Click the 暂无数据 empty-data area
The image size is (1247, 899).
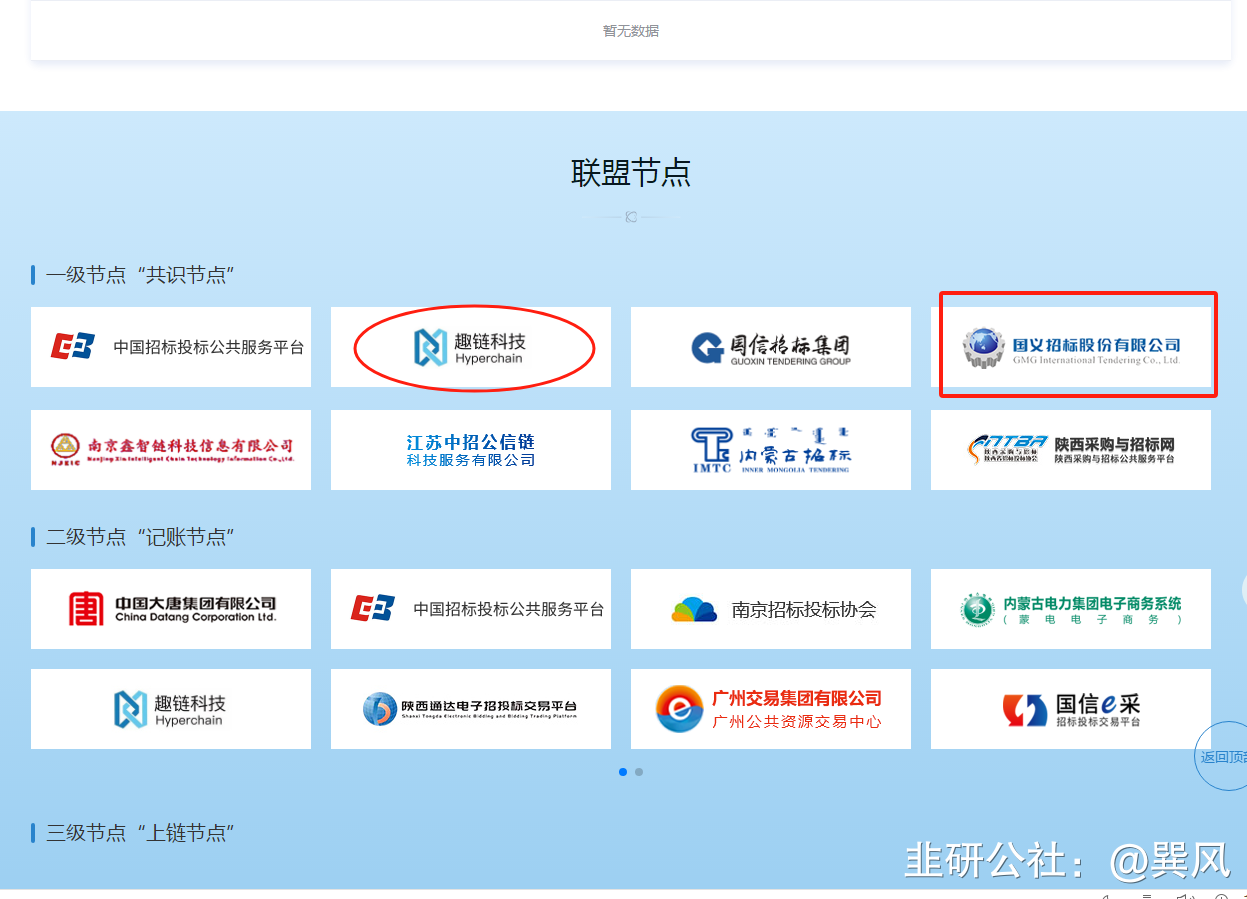click(x=630, y=30)
